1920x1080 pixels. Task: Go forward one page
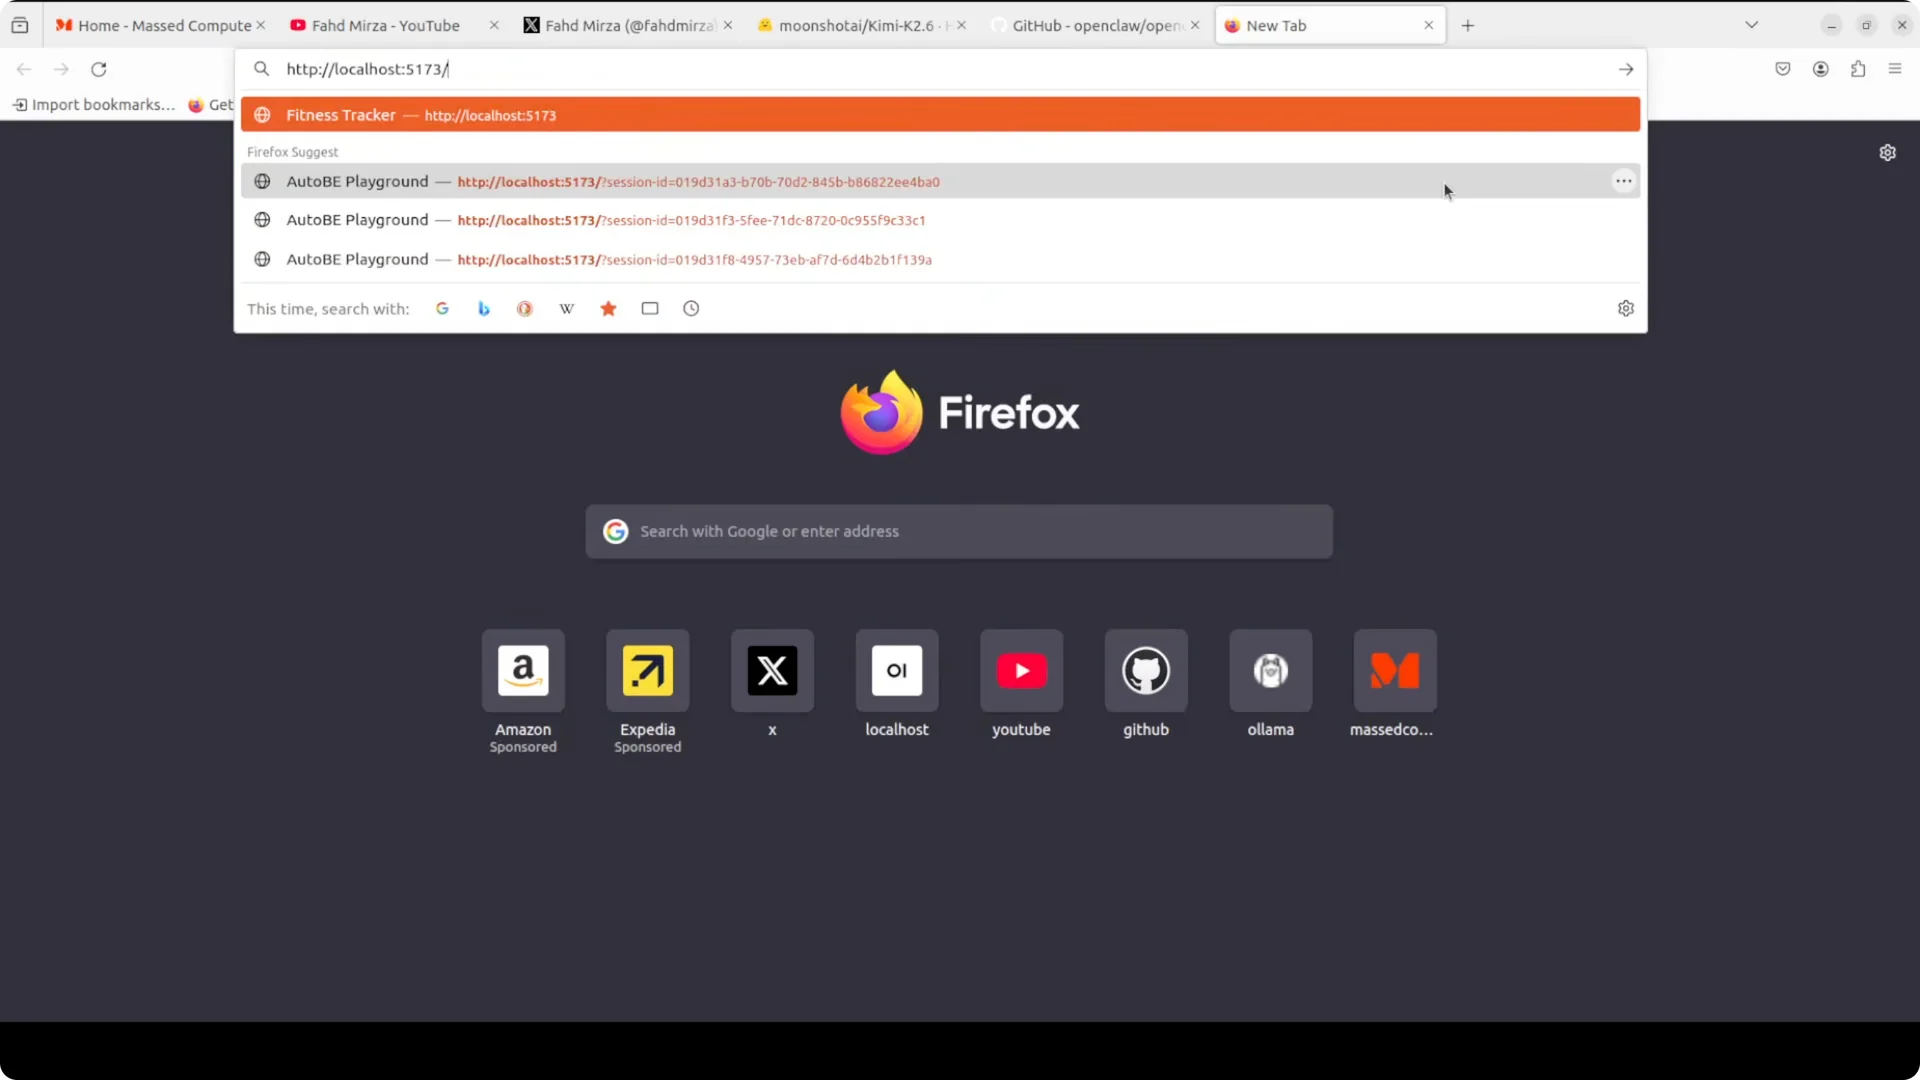click(61, 69)
